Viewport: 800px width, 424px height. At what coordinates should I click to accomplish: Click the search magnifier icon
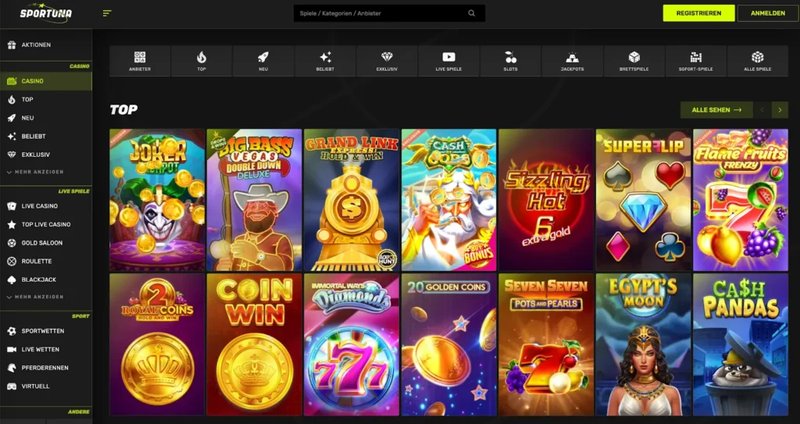tap(471, 13)
